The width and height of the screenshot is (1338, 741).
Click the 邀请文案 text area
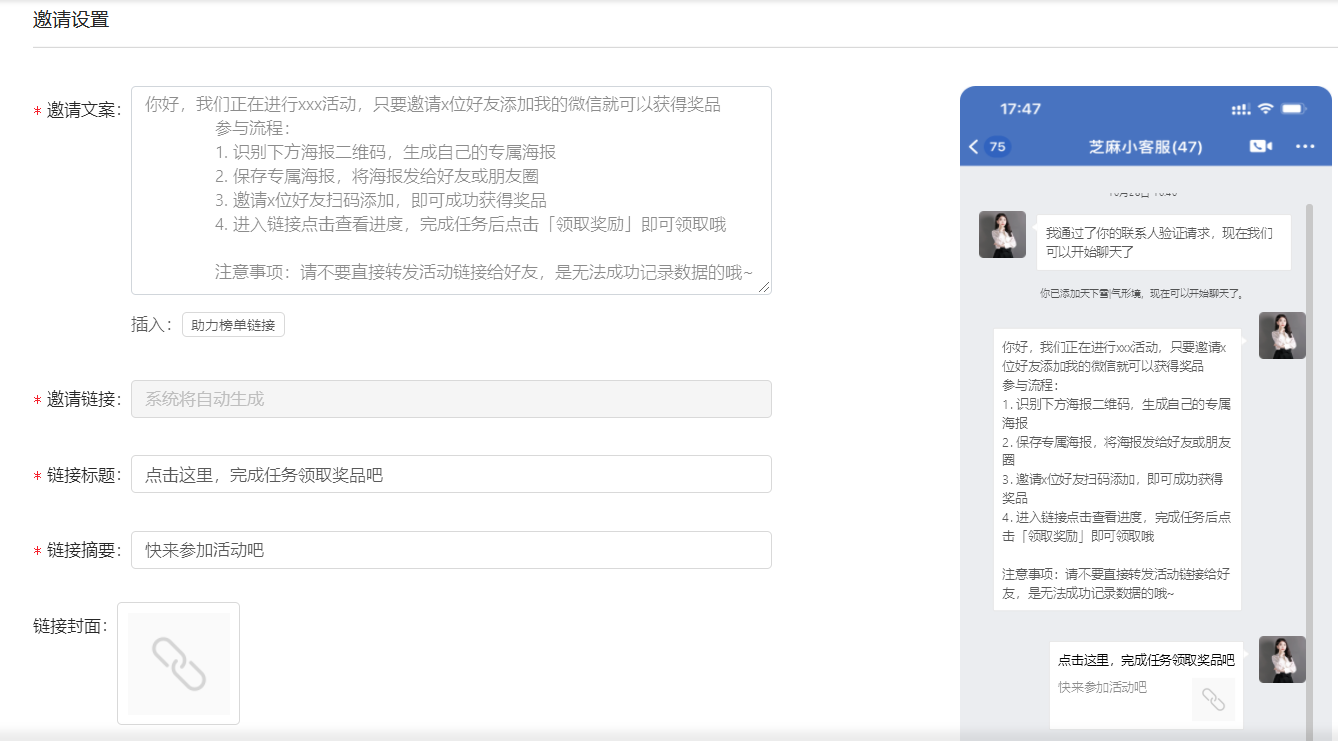451,190
